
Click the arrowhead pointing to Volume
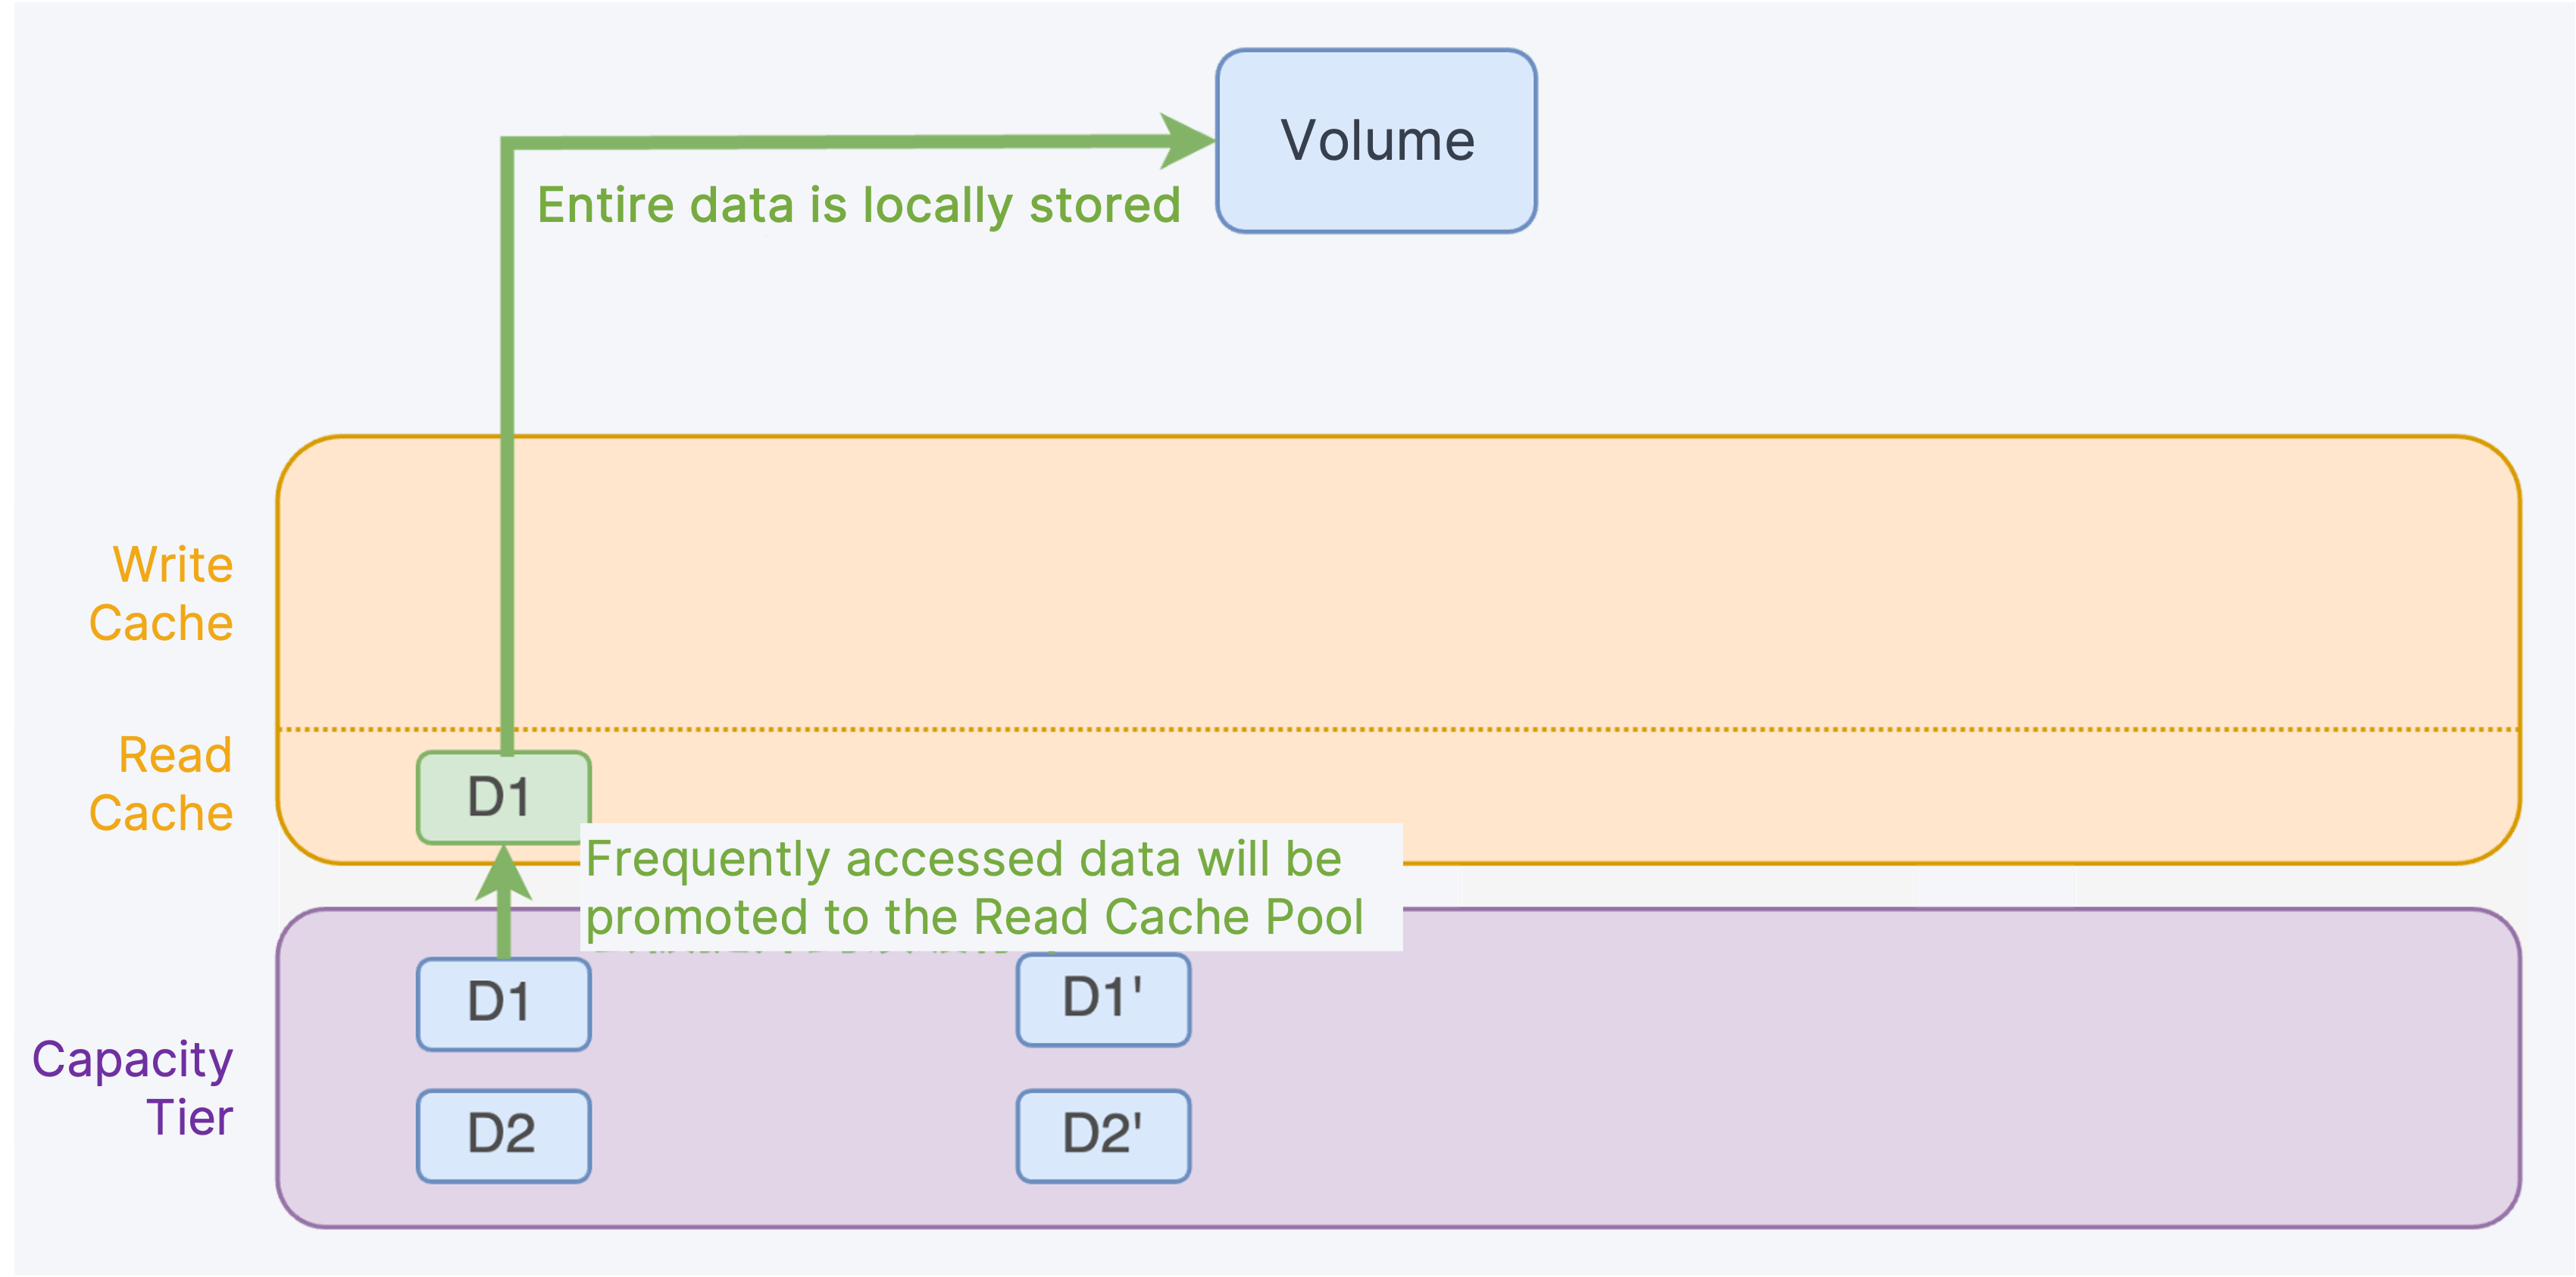1187,141
